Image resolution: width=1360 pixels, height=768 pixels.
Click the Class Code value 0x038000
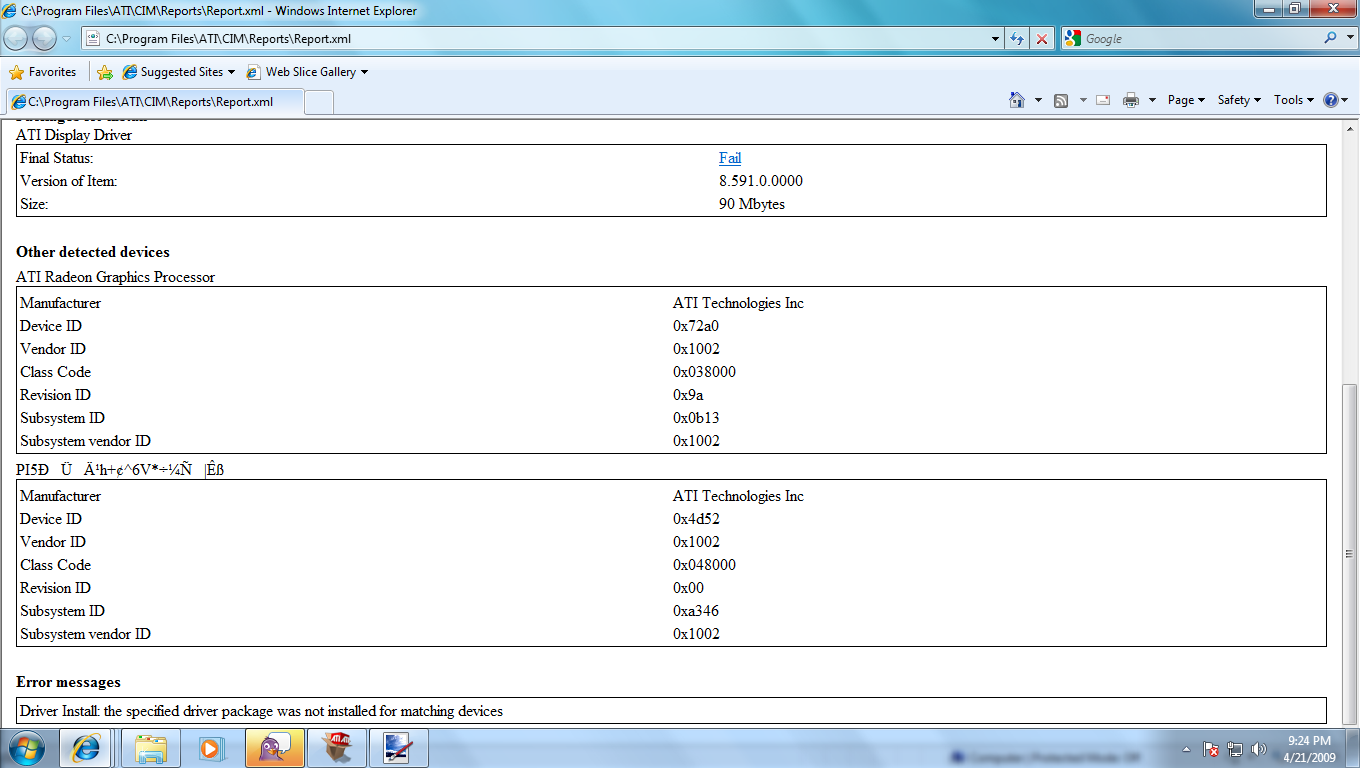coord(704,372)
